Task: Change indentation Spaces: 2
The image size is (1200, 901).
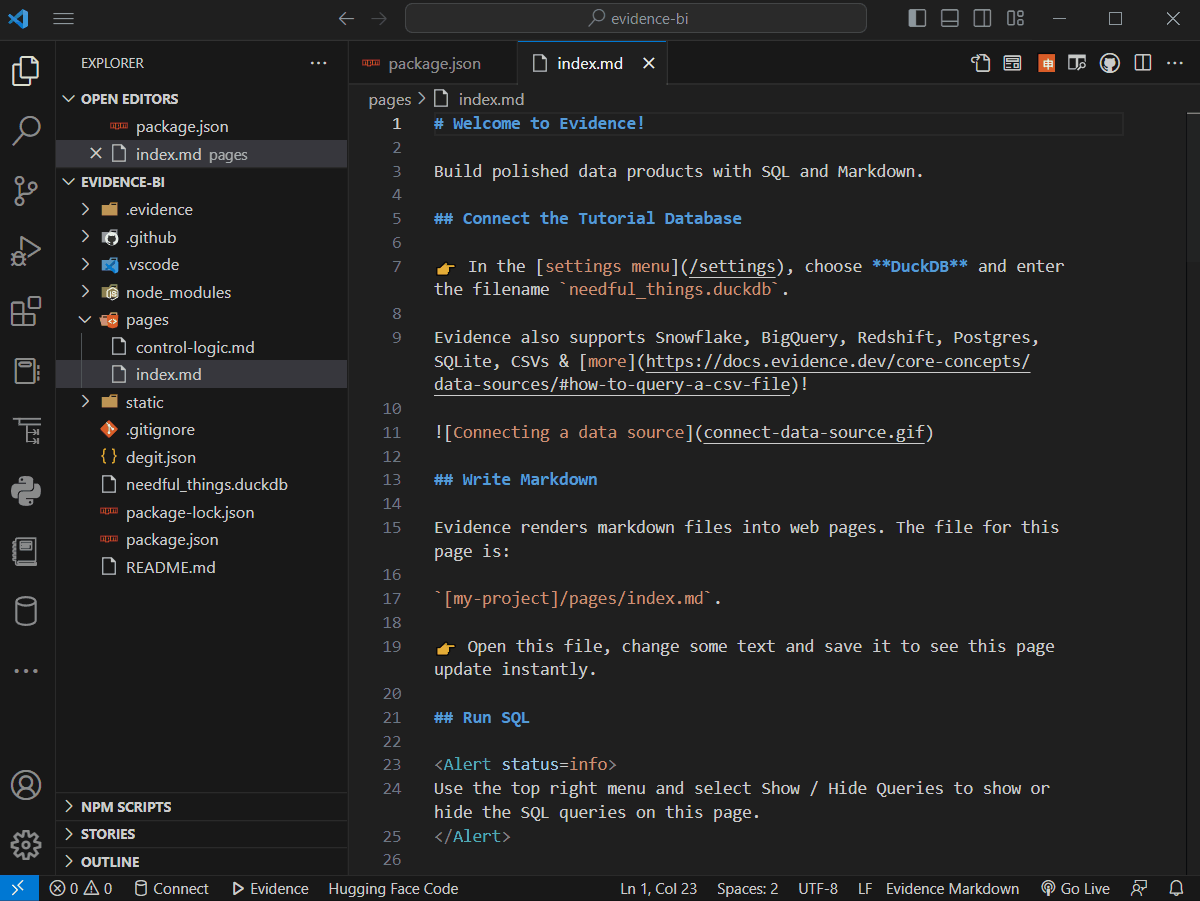Action: [x=747, y=888]
